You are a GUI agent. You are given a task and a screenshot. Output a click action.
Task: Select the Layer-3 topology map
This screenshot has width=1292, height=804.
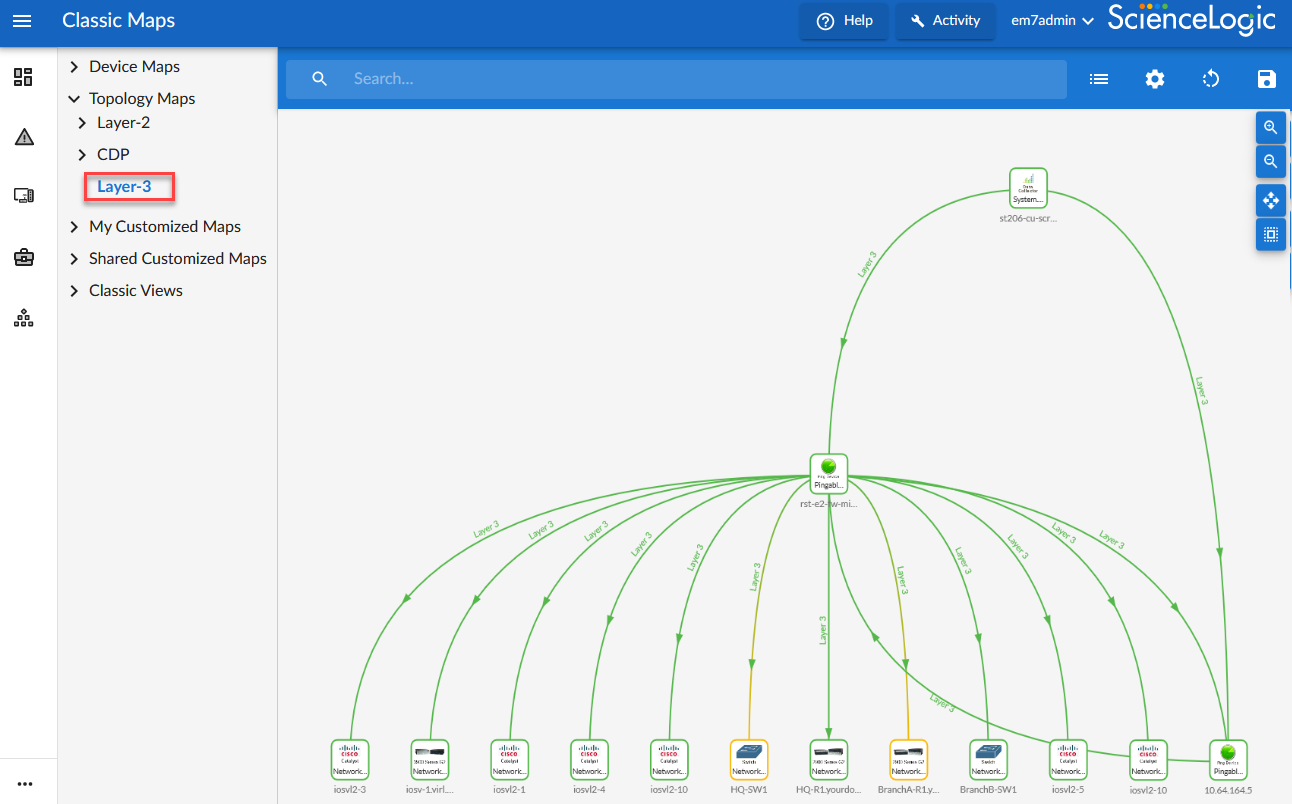124,187
